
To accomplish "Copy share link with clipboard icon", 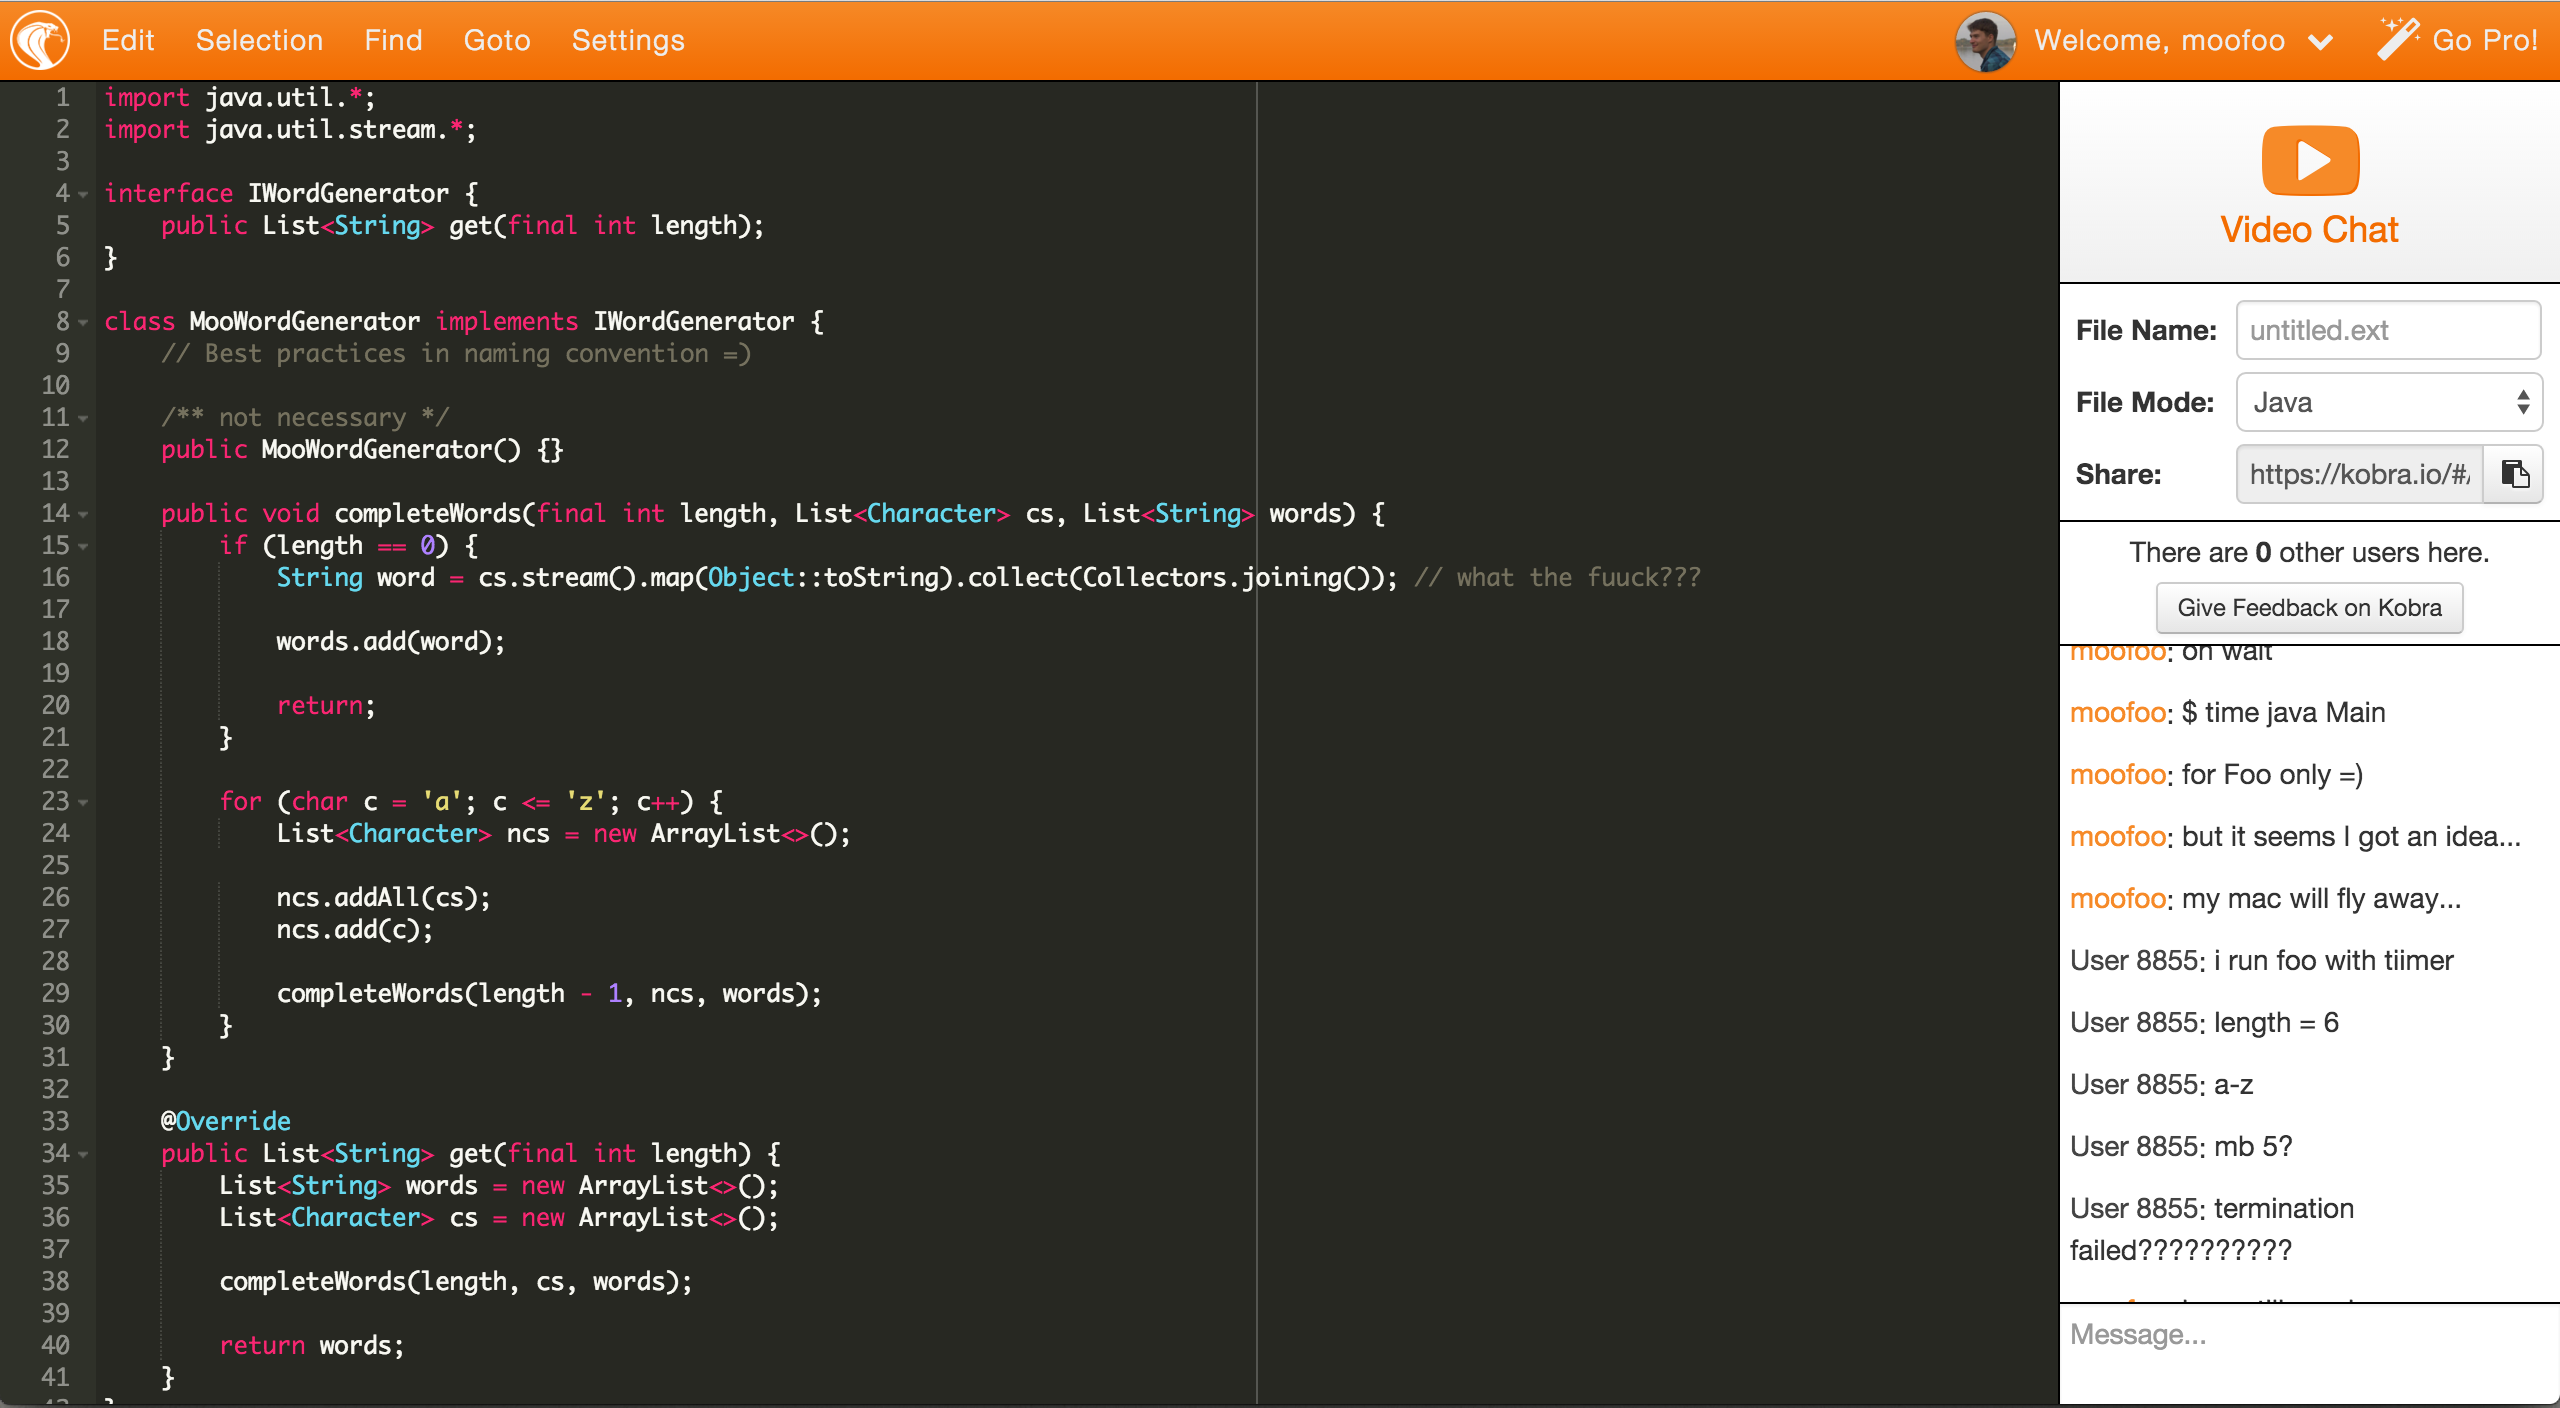I will click(2514, 474).
